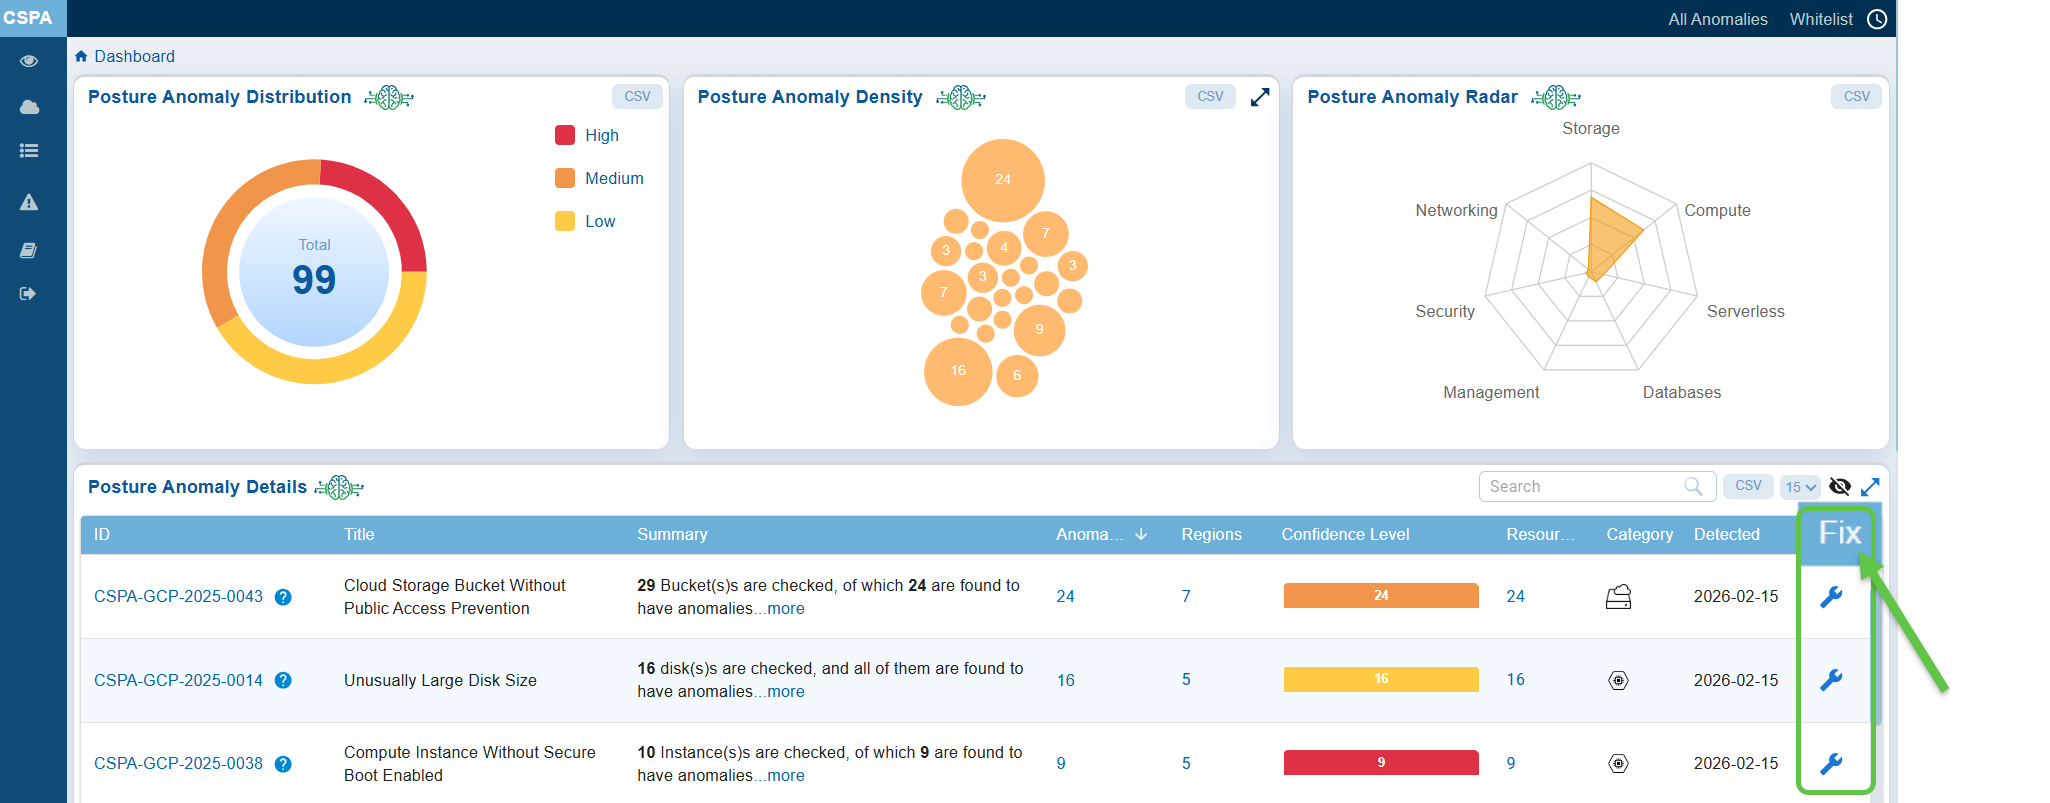
Task: Expand the Posture Anomaly Density panel
Action: (x=1260, y=97)
